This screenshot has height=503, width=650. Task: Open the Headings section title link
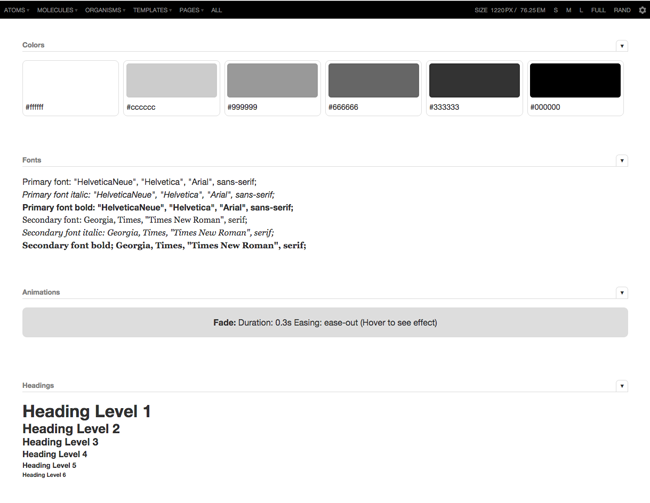point(38,385)
